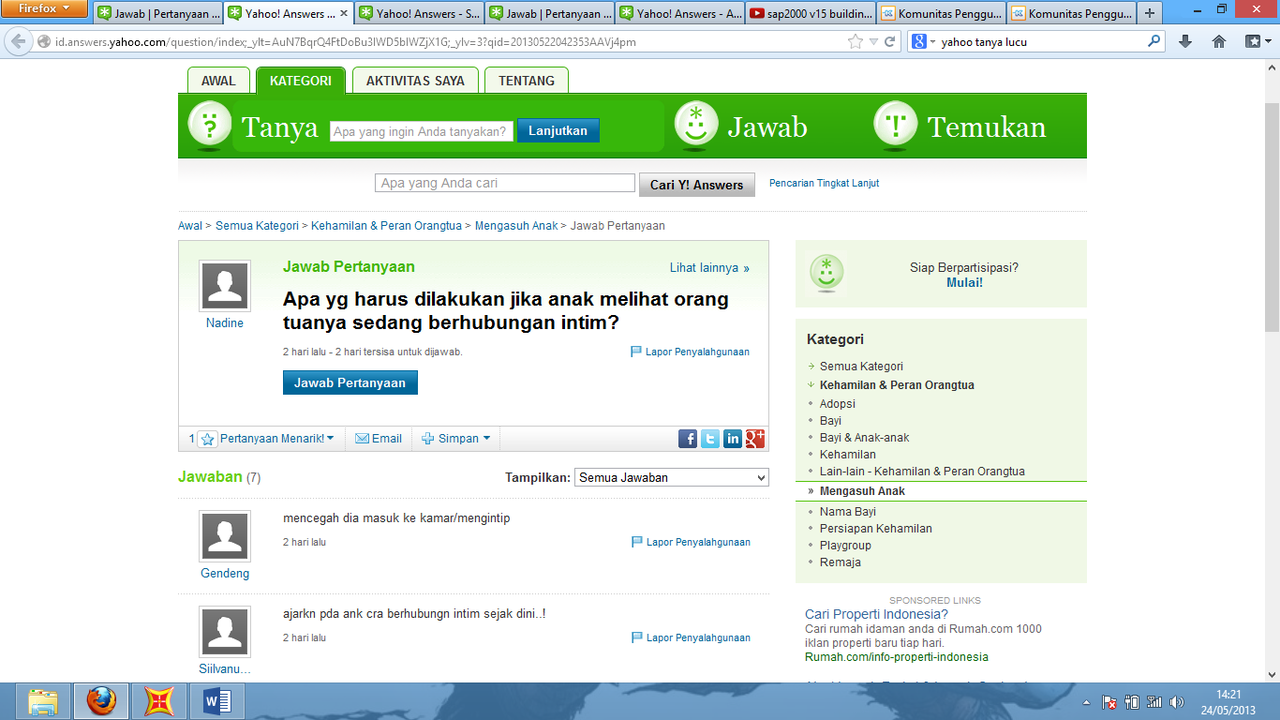Click the Mulai! link
1280x720 pixels.
pyautogui.click(x=964, y=283)
